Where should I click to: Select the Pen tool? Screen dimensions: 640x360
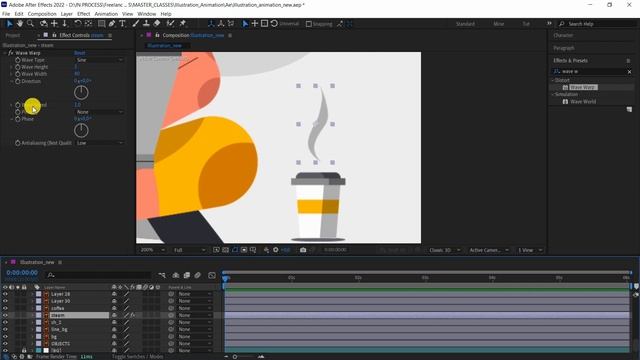click(x=112, y=24)
